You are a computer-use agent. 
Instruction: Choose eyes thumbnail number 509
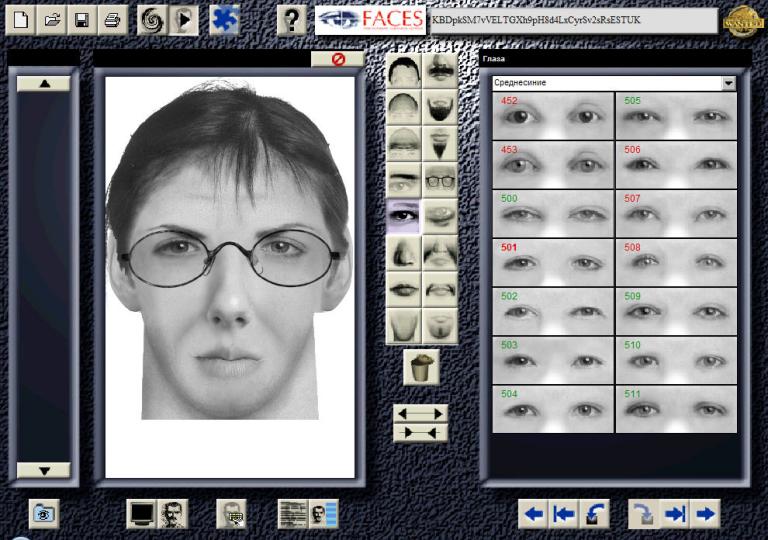pyautogui.click(x=676, y=311)
